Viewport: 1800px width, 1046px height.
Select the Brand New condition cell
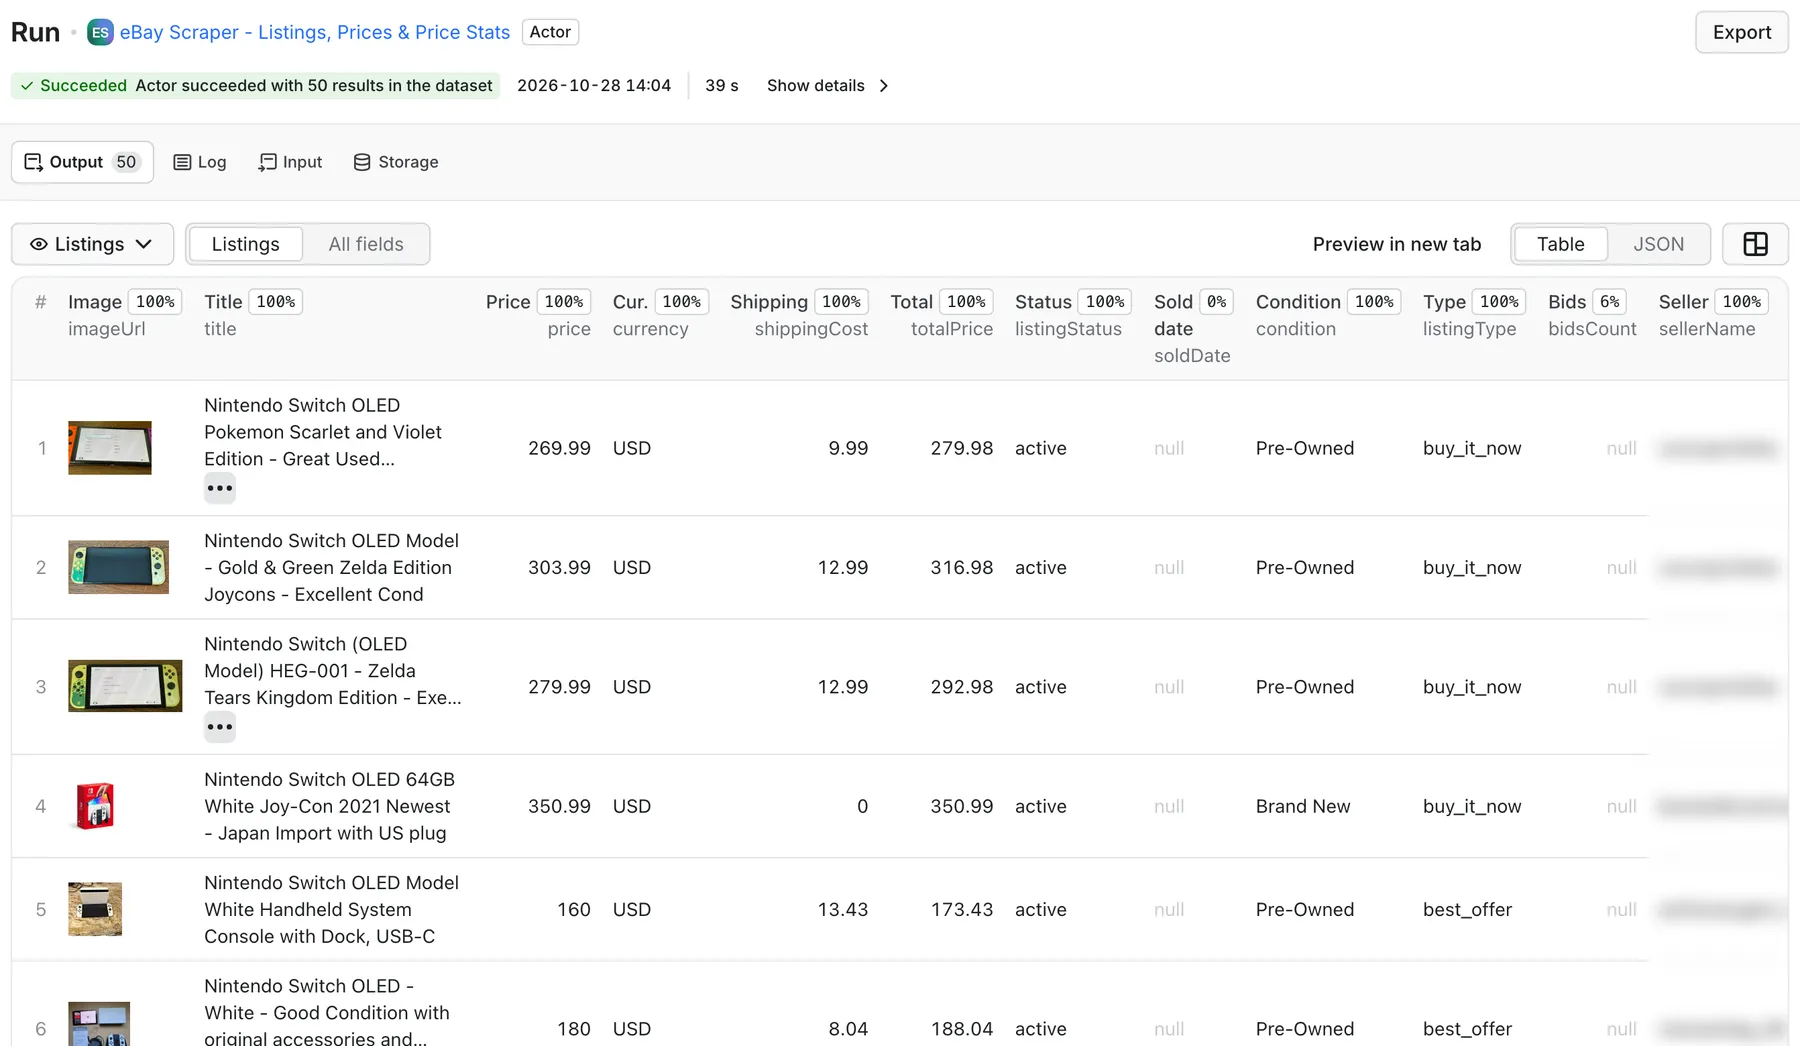pyautogui.click(x=1303, y=806)
